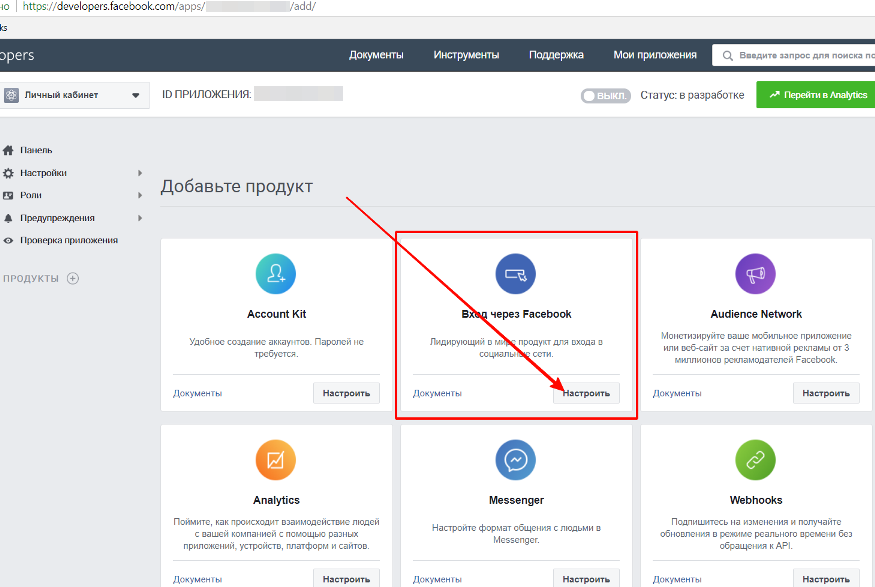Click the Analytics chart icon
875x587 pixels.
tap(276, 460)
